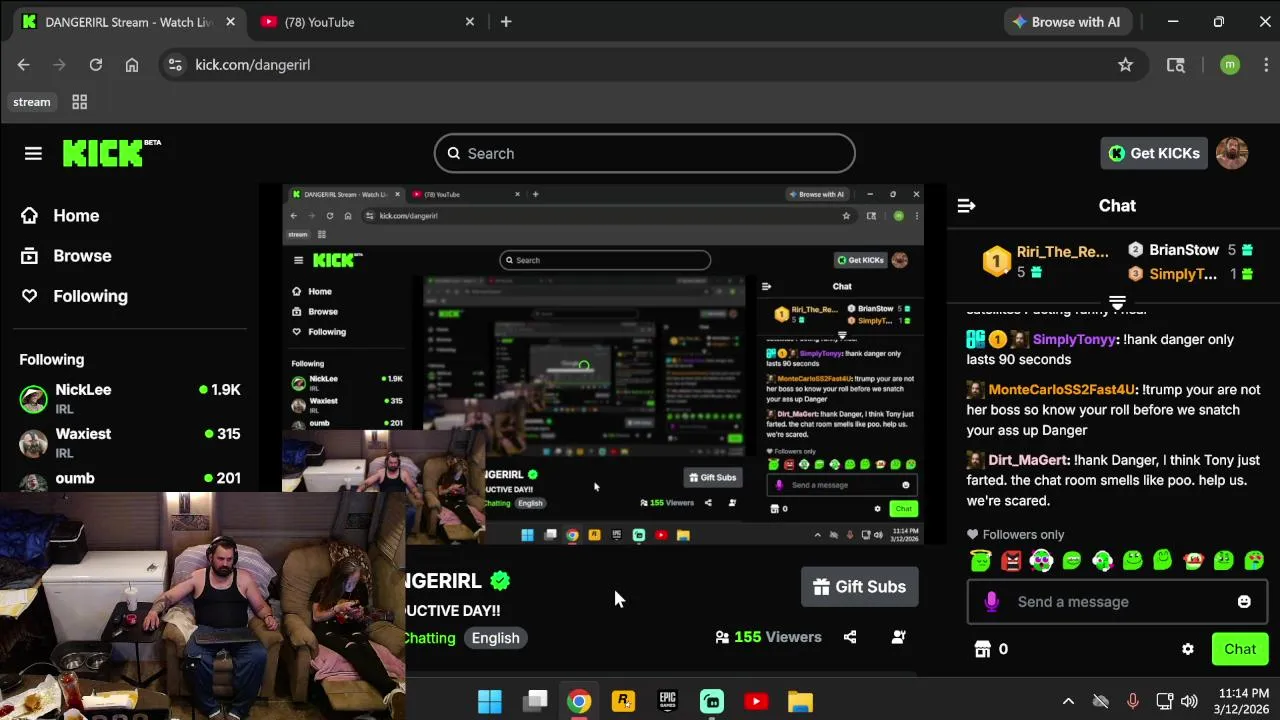Viewport: 1280px width, 720px height.
Task: Open the Kick shop icon below chat
Action: 982,649
